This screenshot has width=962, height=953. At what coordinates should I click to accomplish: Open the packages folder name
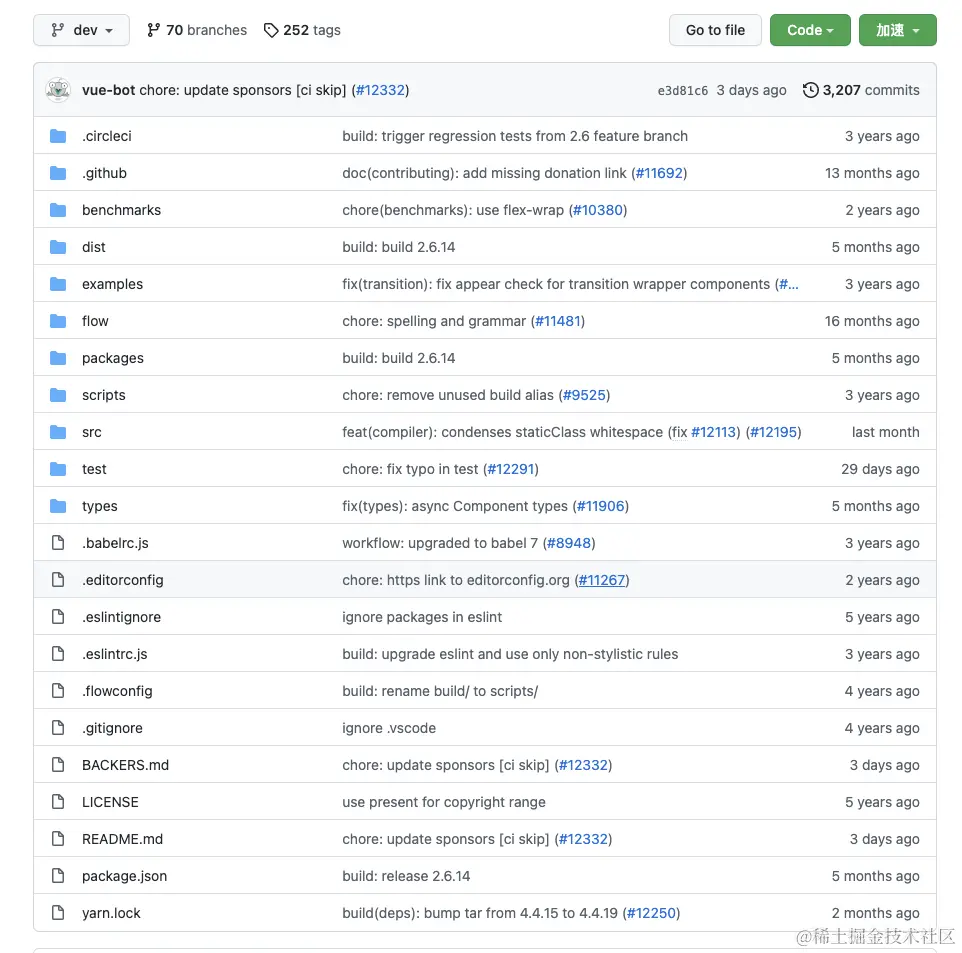[x=113, y=358]
